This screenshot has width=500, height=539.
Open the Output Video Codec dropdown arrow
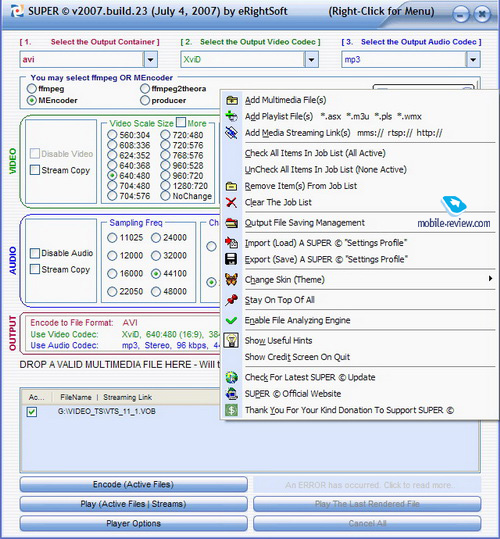[x=311, y=59]
